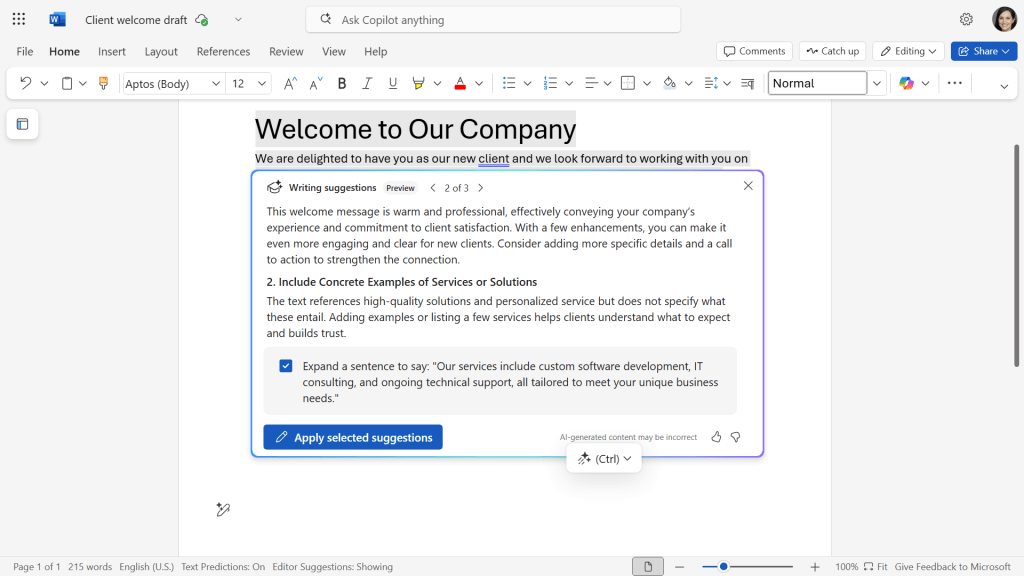Give thumbs up on the suggestion
The height and width of the screenshot is (576, 1024).
(716, 437)
